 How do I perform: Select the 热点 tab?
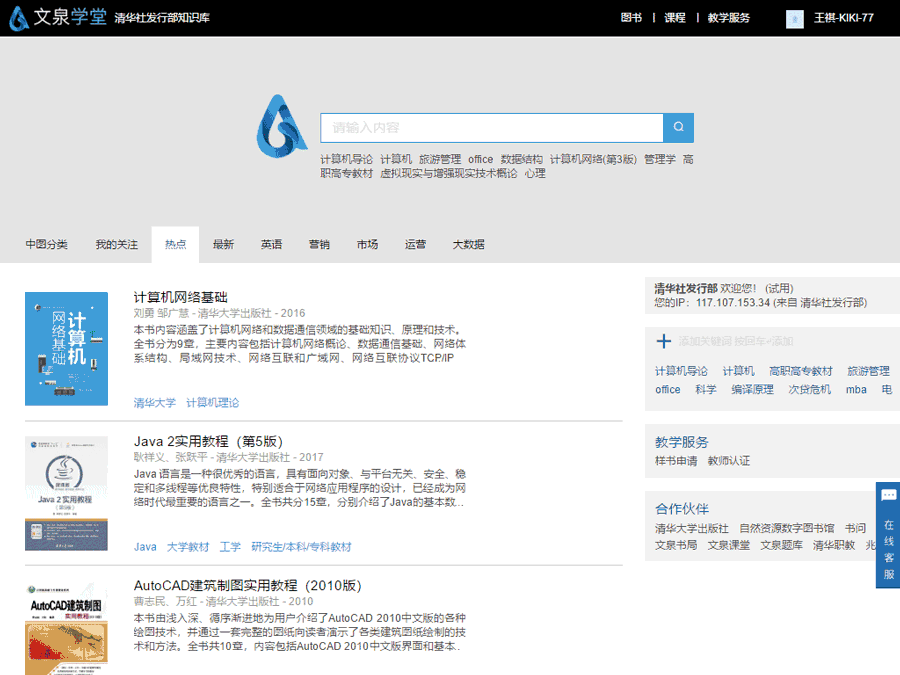[x=176, y=245]
